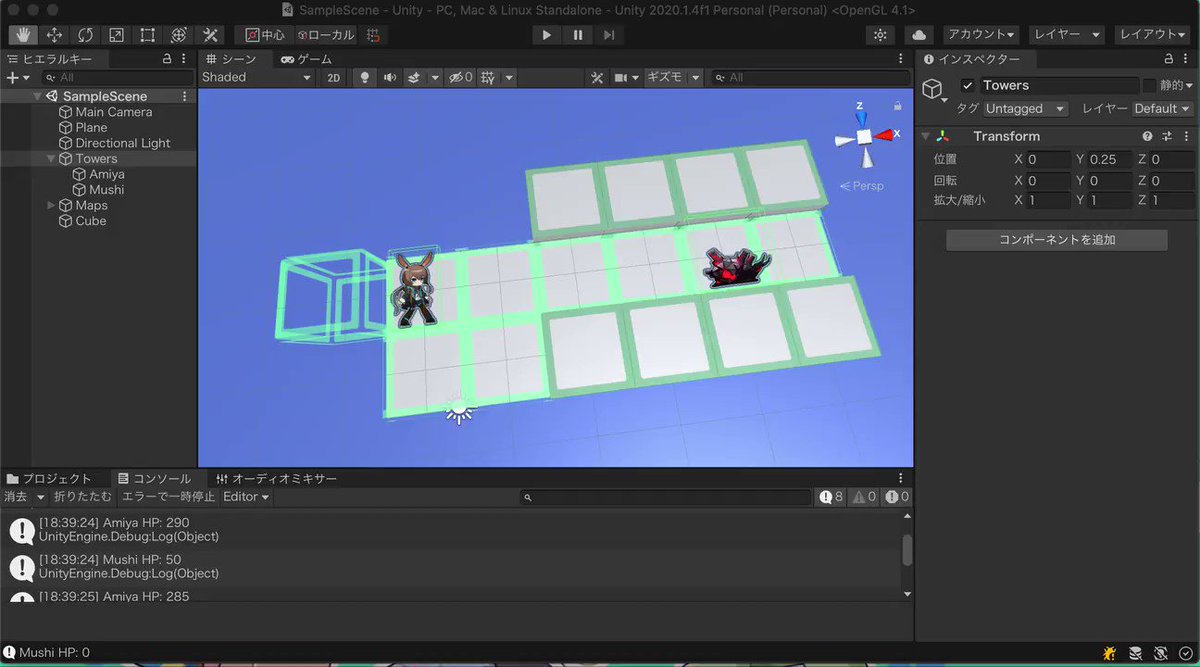This screenshot has width=1200, height=667.
Task: Collapse the Transform component
Action: 925,136
